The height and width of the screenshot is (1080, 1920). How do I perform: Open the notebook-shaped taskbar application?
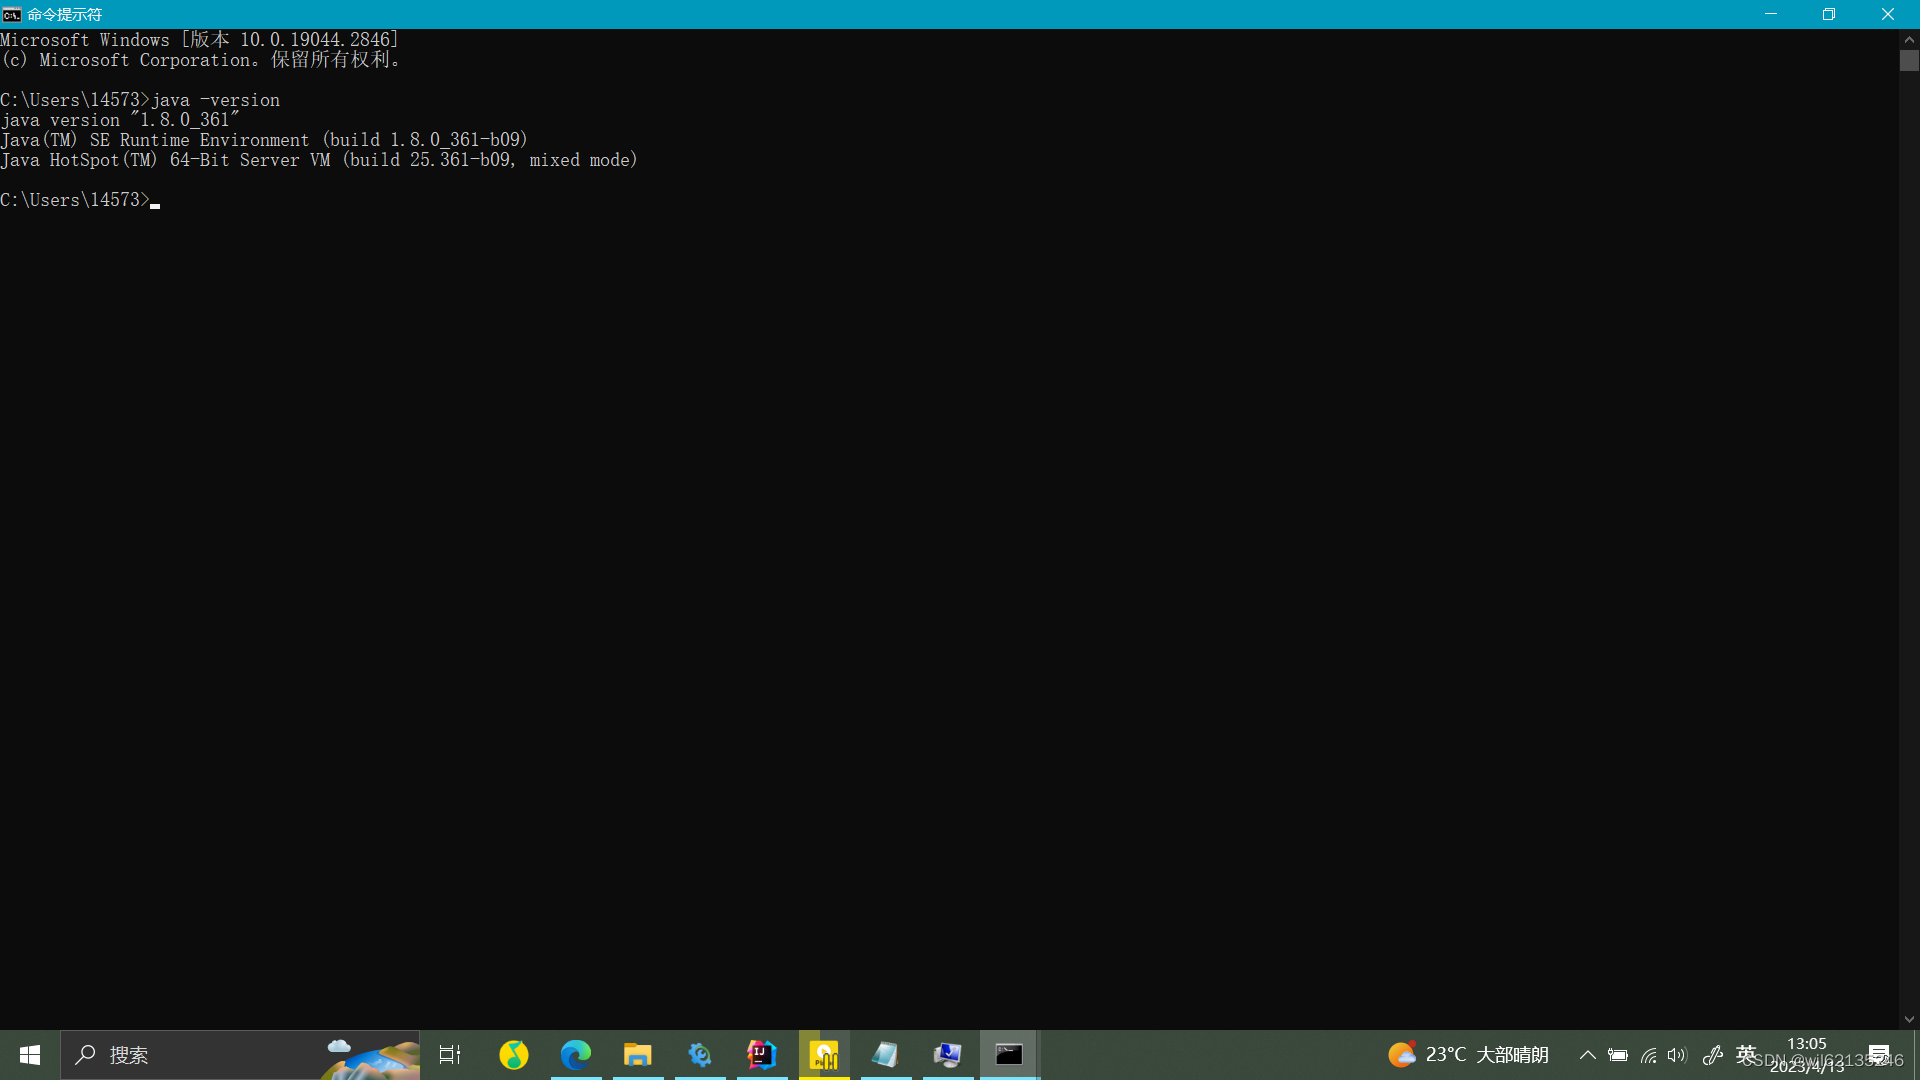886,1055
